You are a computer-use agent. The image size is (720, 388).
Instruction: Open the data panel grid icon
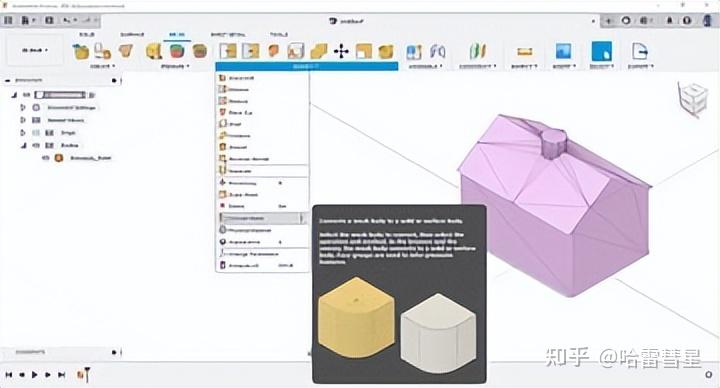(x=8, y=20)
